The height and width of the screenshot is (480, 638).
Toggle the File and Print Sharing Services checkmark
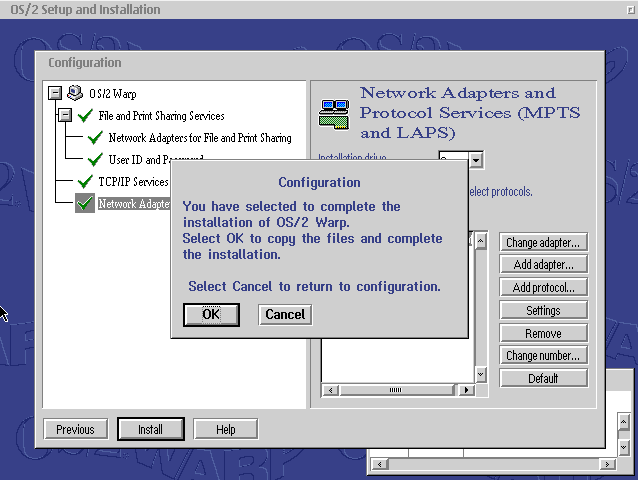(85, 116)
